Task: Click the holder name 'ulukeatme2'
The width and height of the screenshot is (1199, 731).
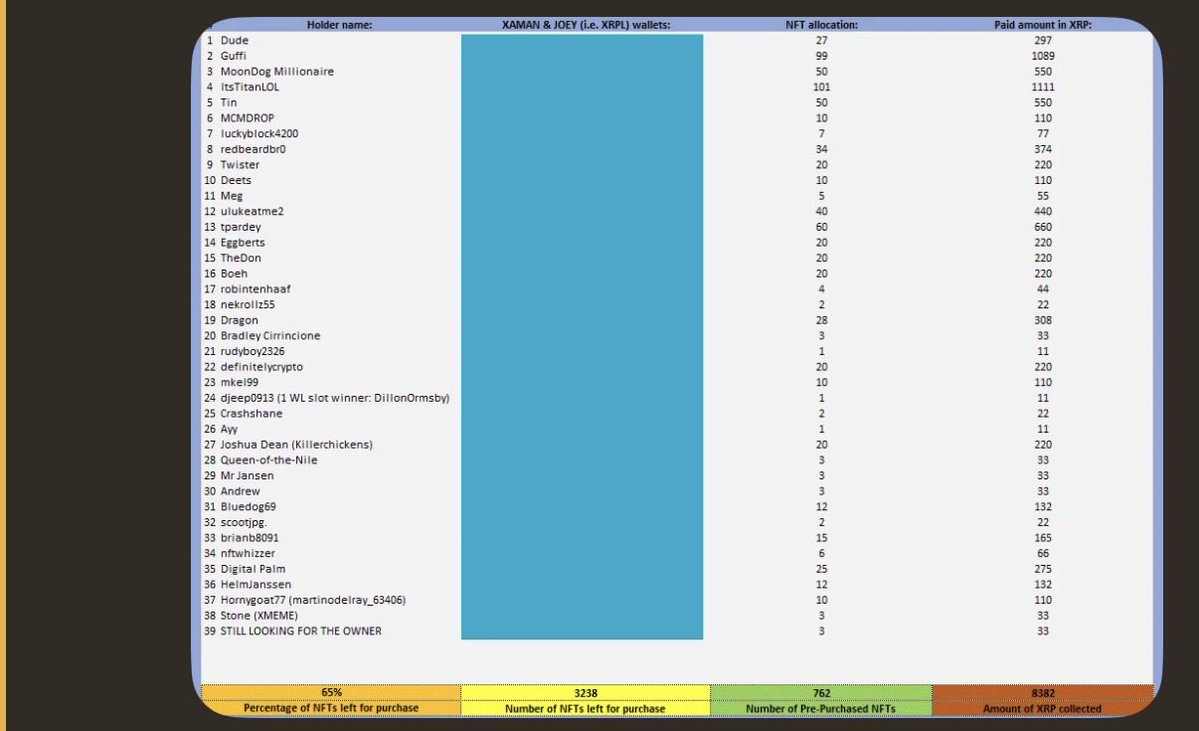Action: click(x=252, y=211)
